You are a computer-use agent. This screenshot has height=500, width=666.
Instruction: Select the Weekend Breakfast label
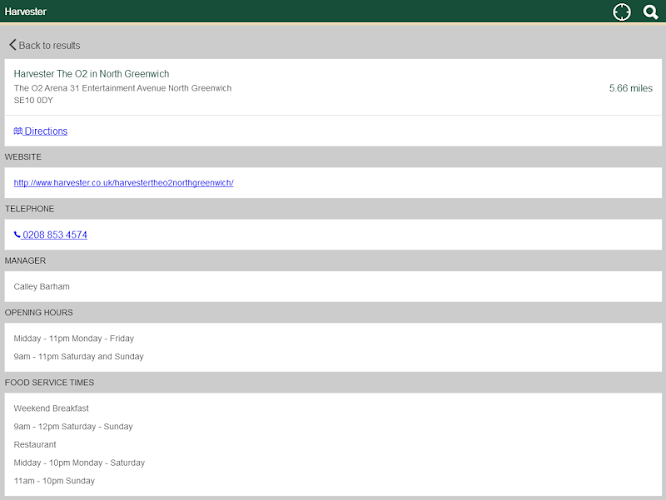coord(51,409)
